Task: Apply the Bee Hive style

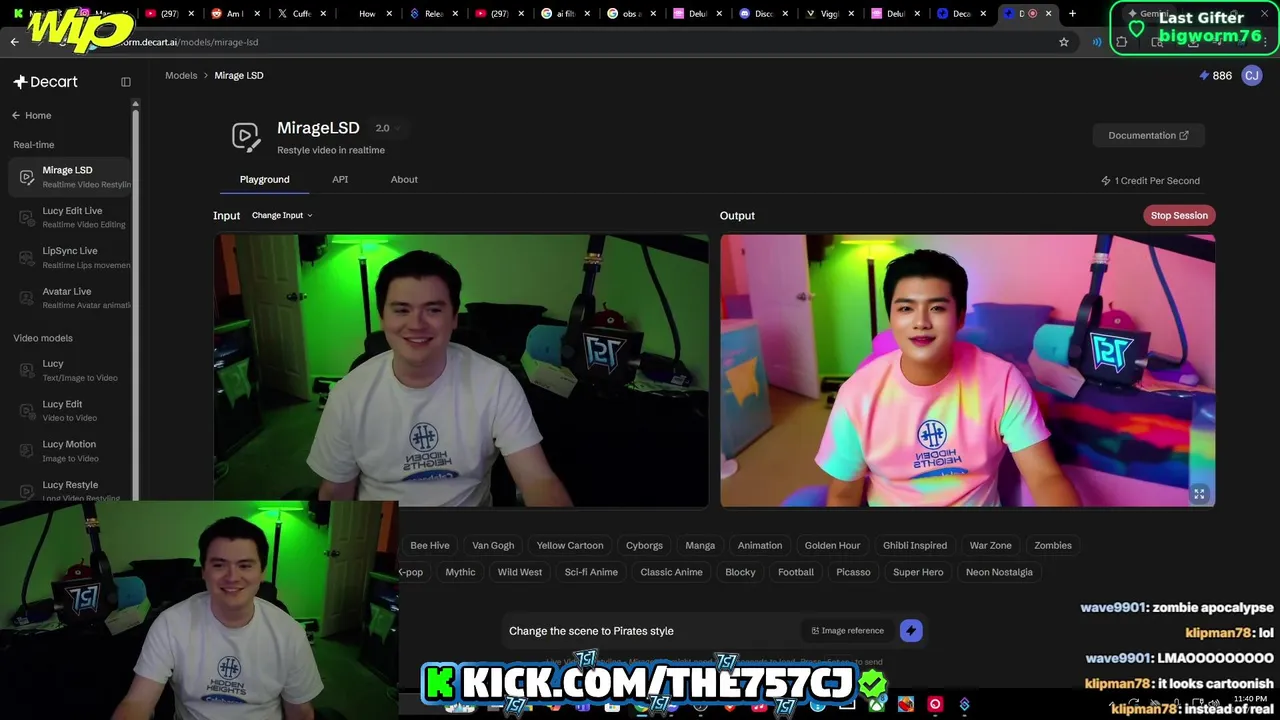Action: click(x=430, y=546)
